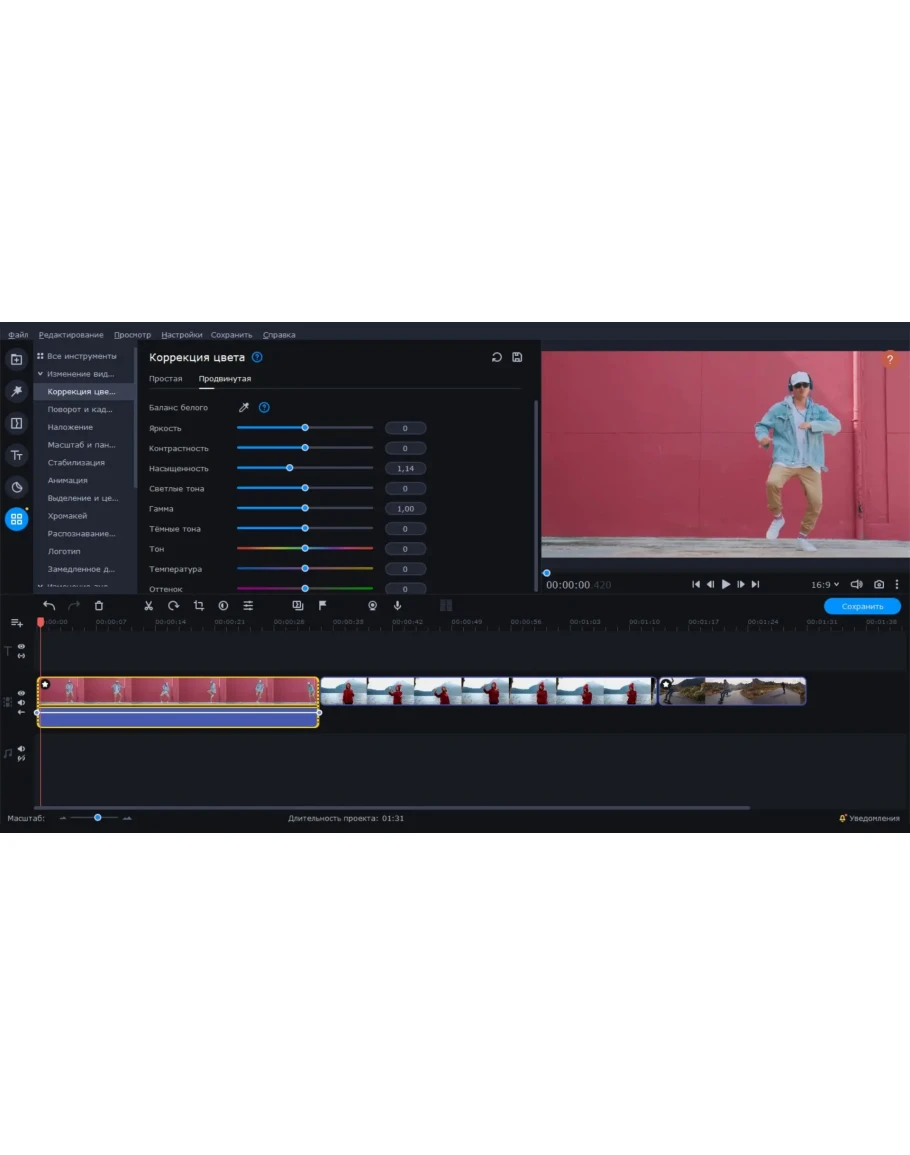
Task: Reset color correction with the circular arrow
Action: pos(497,358)
